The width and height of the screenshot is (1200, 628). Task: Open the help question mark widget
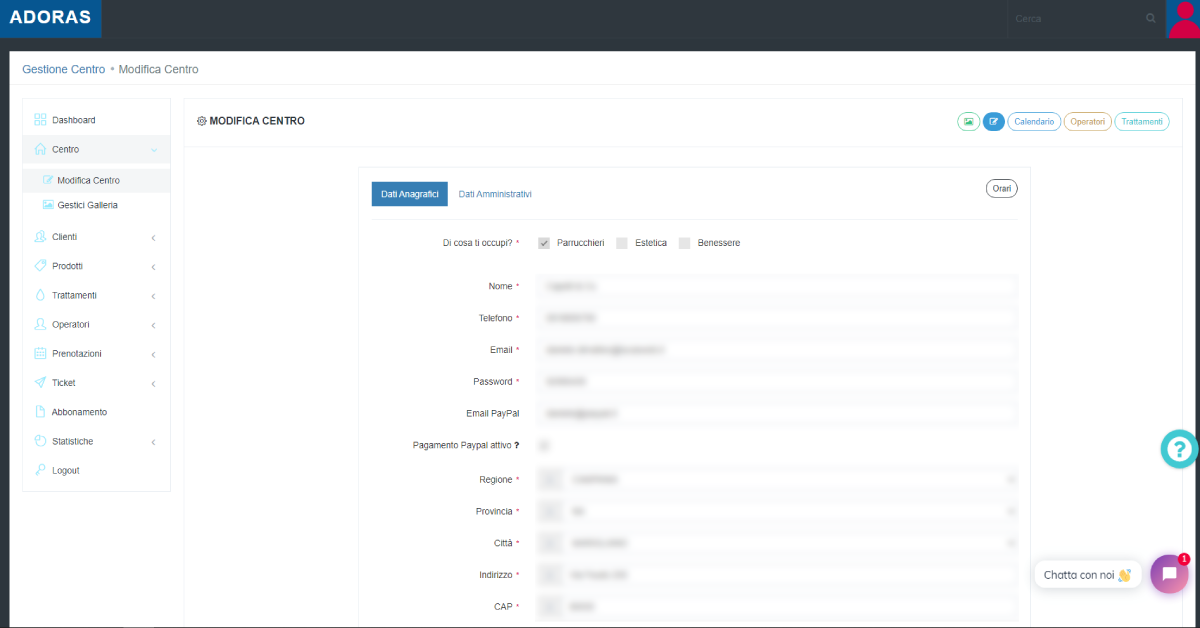(x=1179, y=449)
